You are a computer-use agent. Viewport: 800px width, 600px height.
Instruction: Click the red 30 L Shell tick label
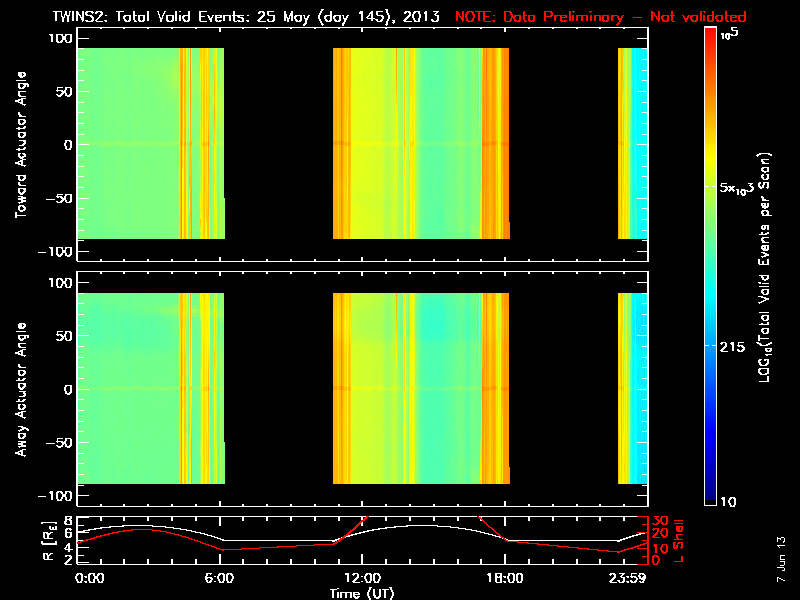pyautogui.click(x=660, y=521)
